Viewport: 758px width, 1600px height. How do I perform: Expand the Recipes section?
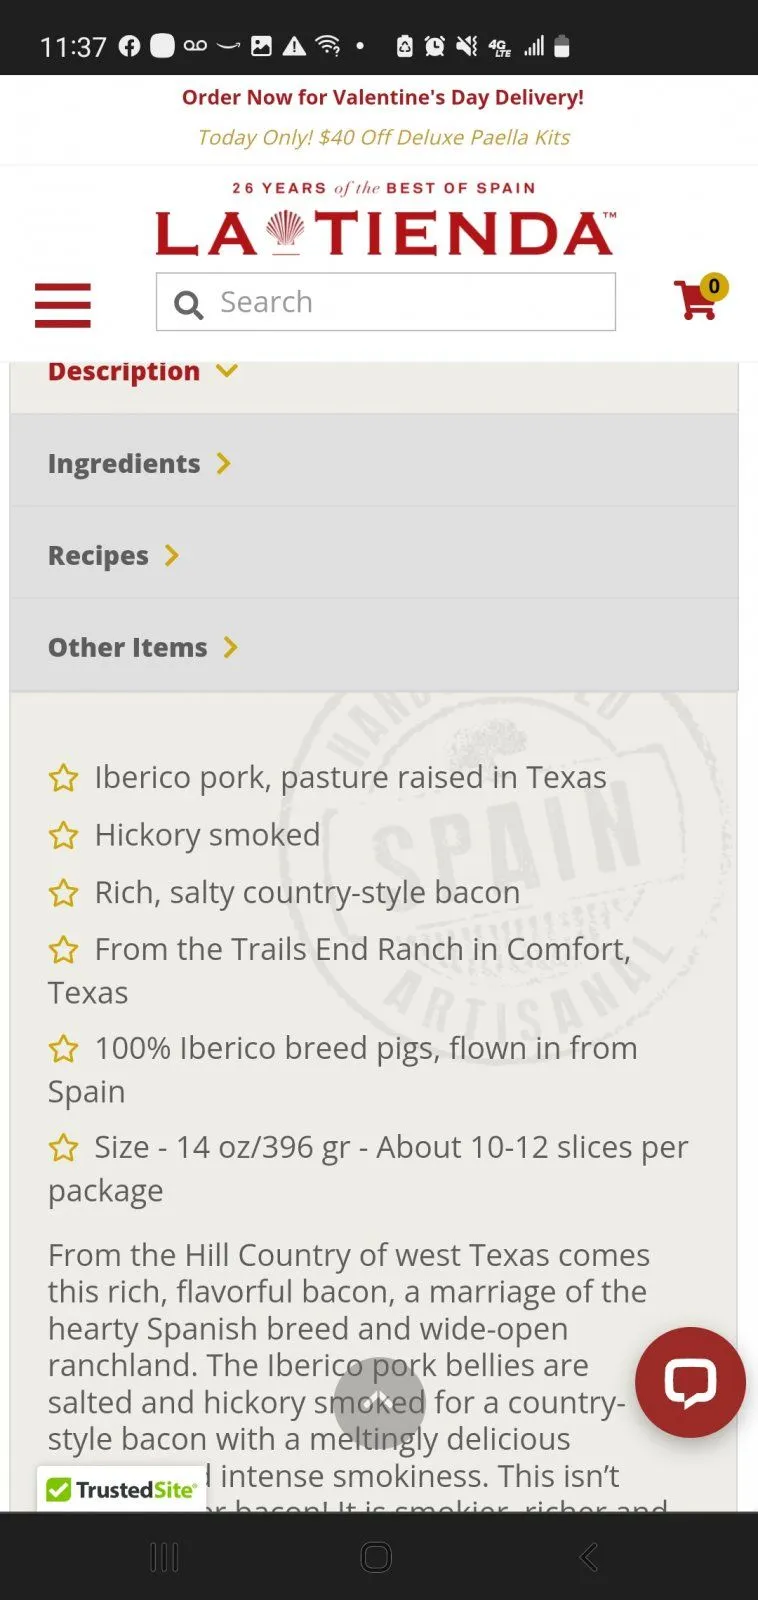113,556
